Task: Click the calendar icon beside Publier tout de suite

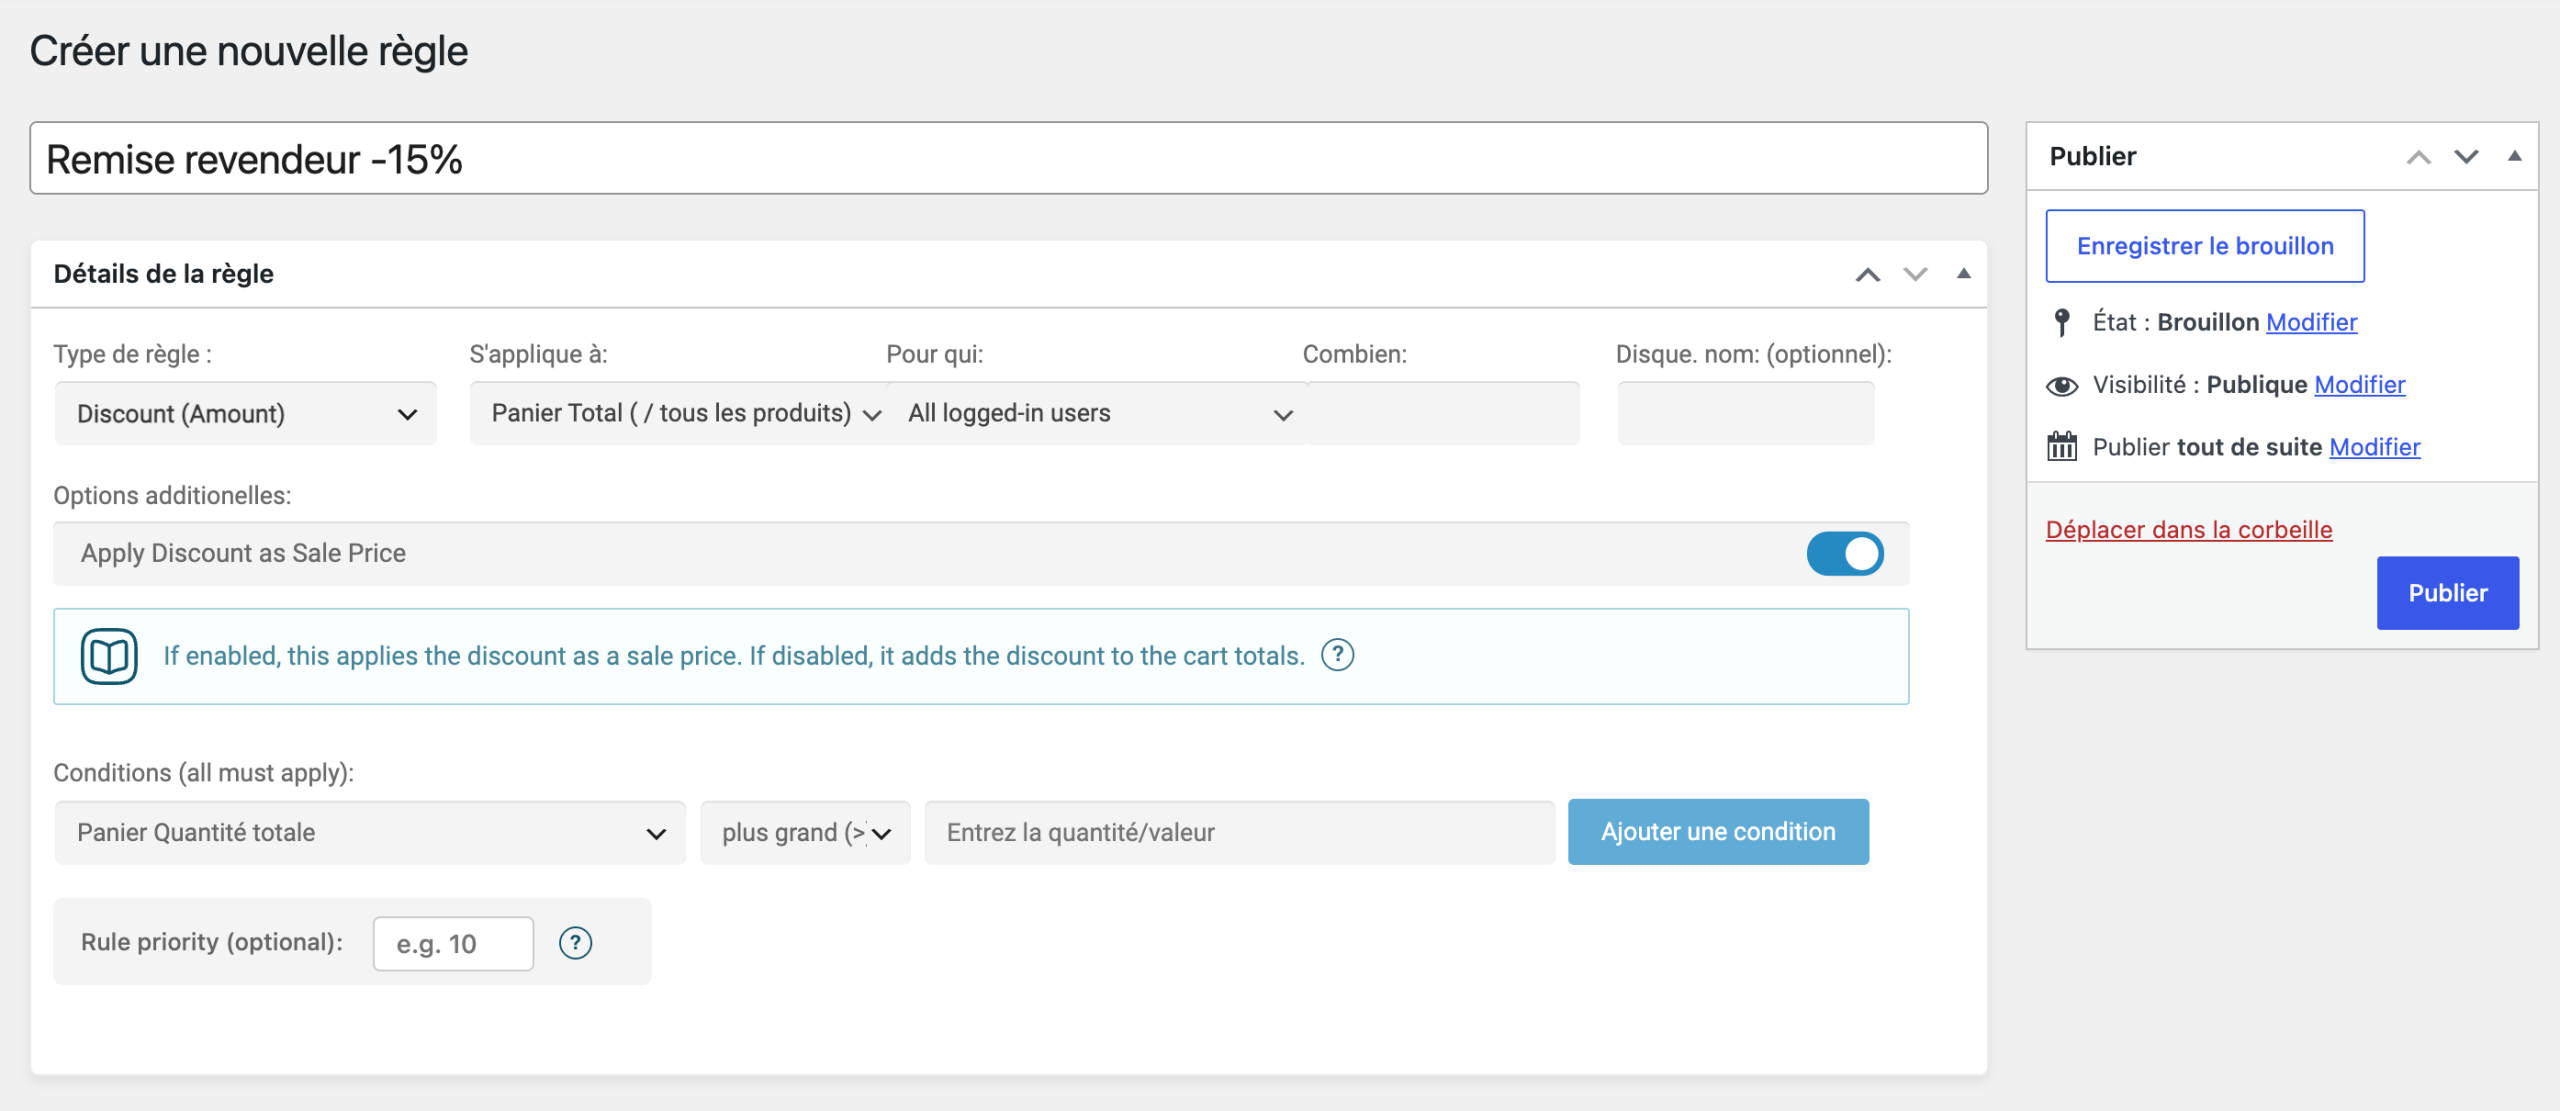Action: tap(2062, 446)
